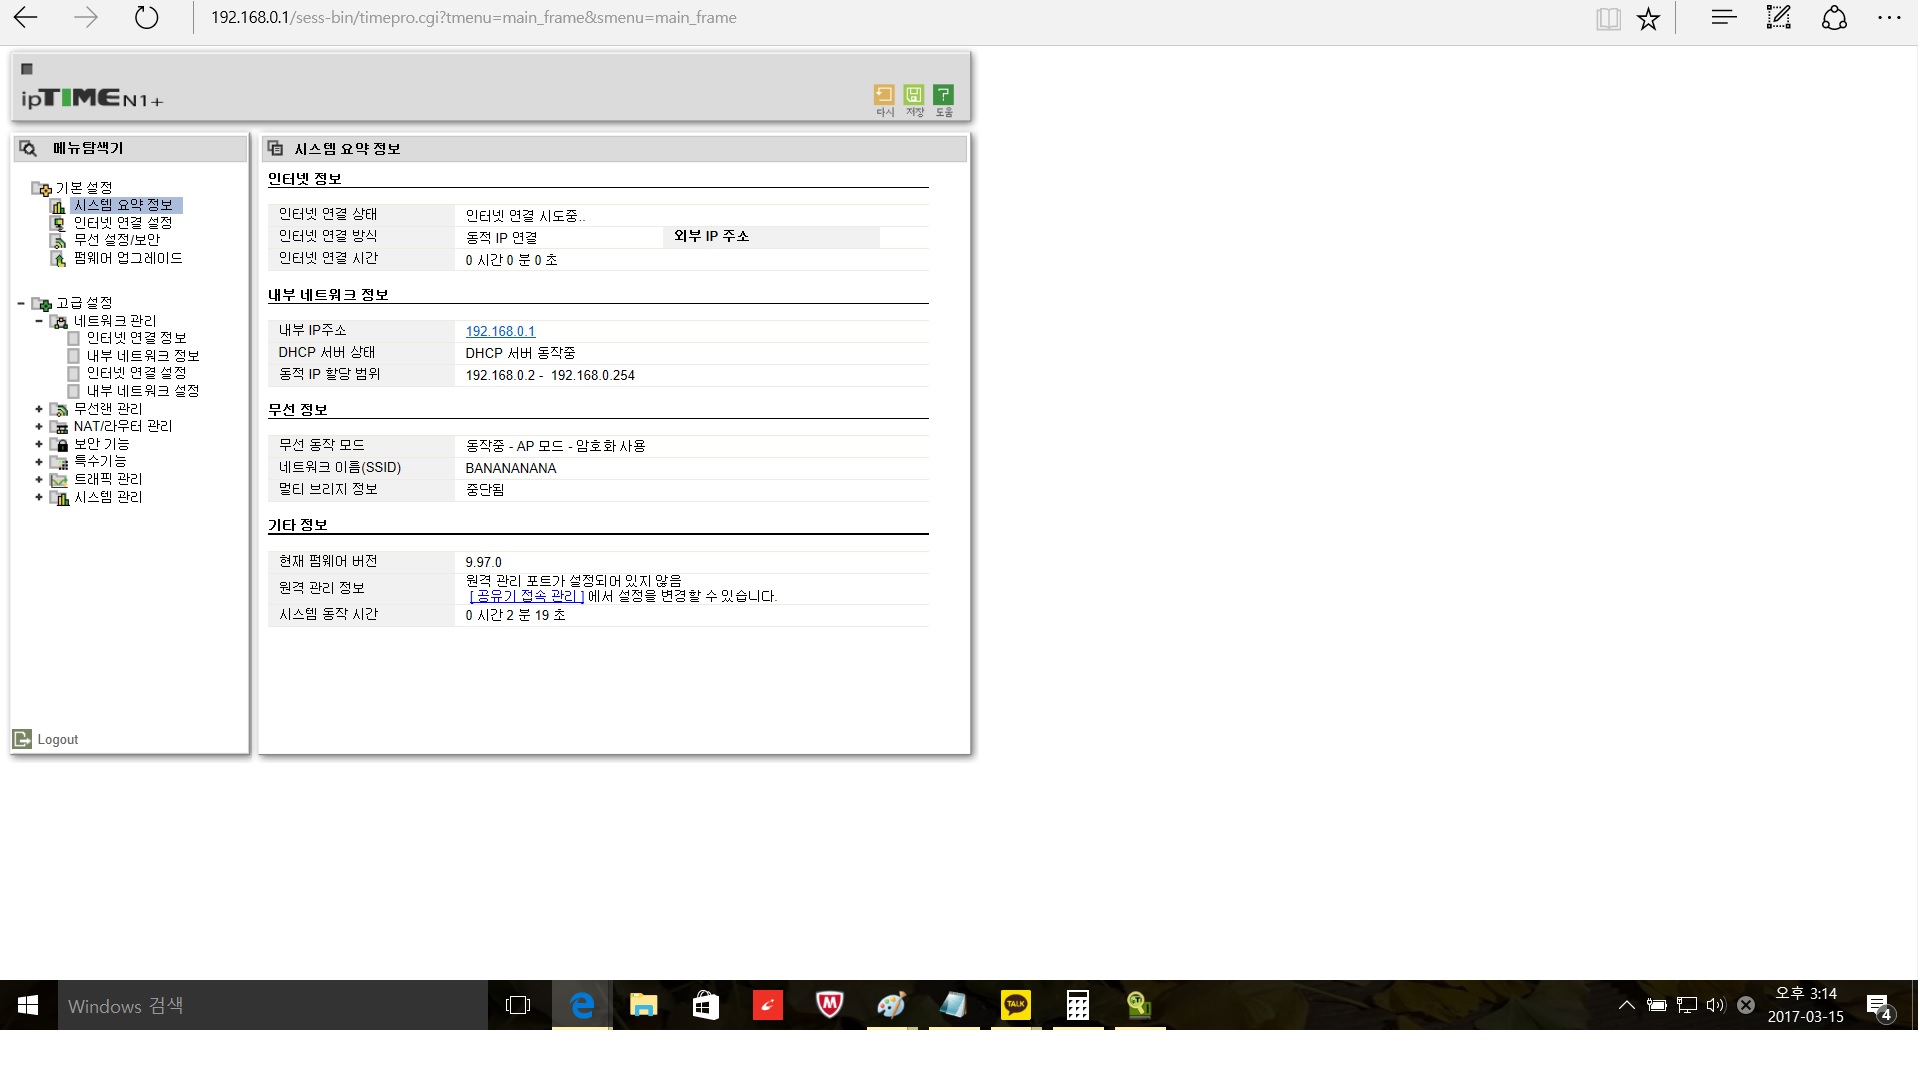Viewport: 1920px width, 1080px height.
Task: Open Calculator from the taskbar
Action: point(1077,1005)
